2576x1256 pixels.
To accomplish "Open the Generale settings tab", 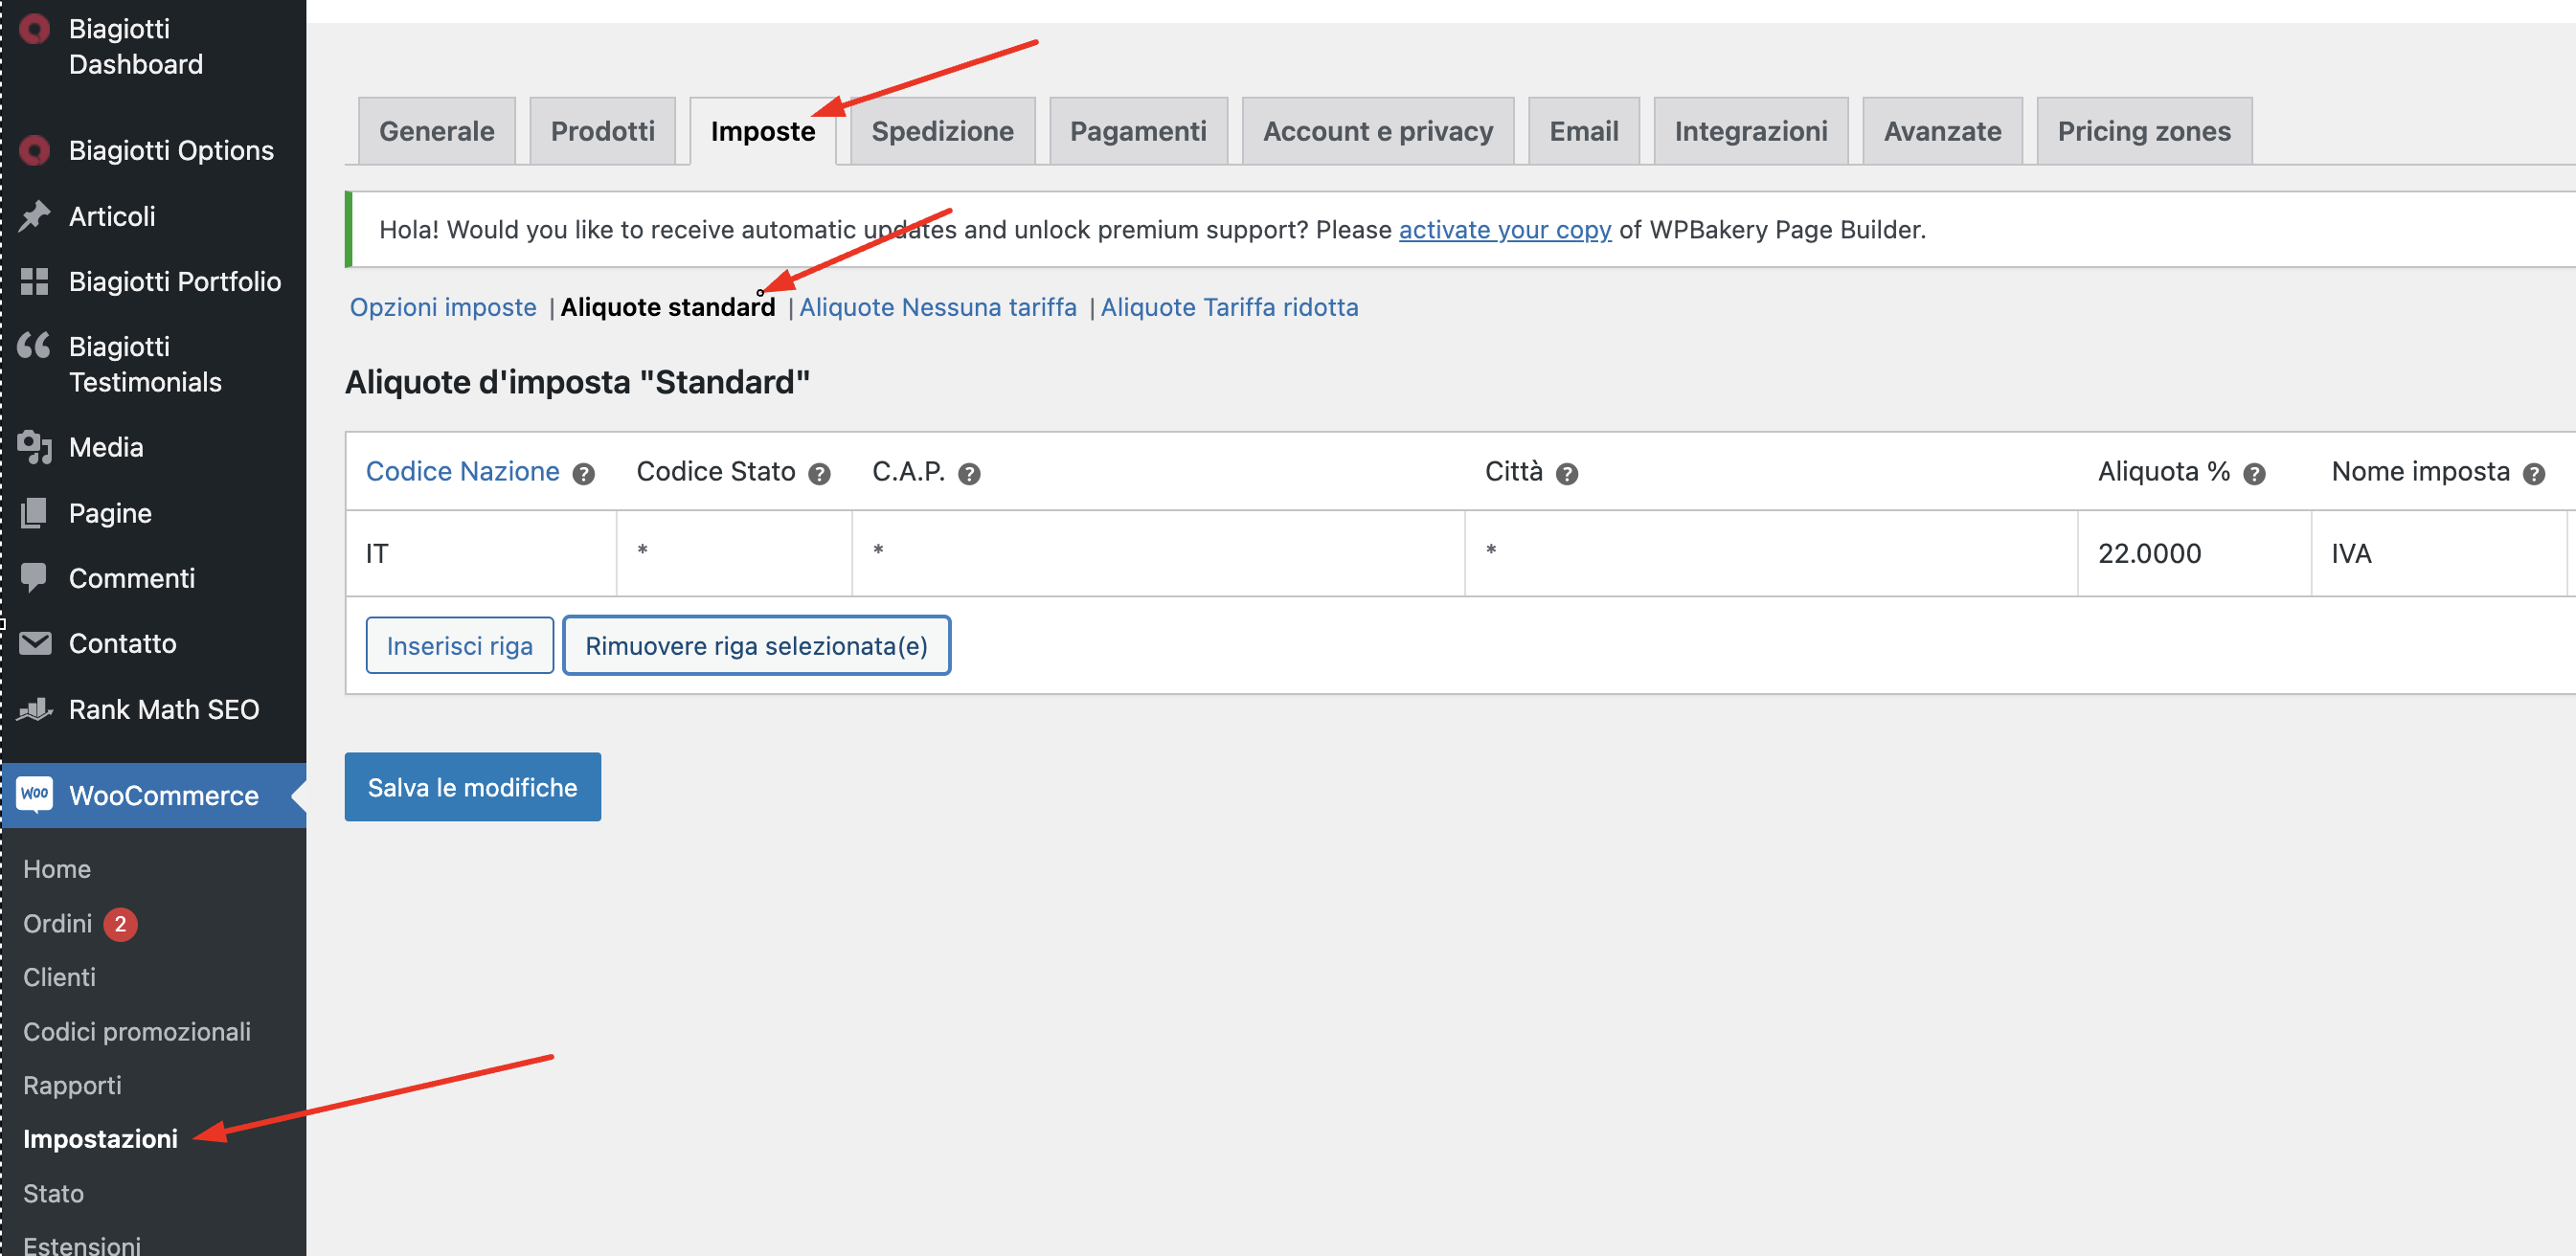I will pyautogui.click(x=437, y=131).
